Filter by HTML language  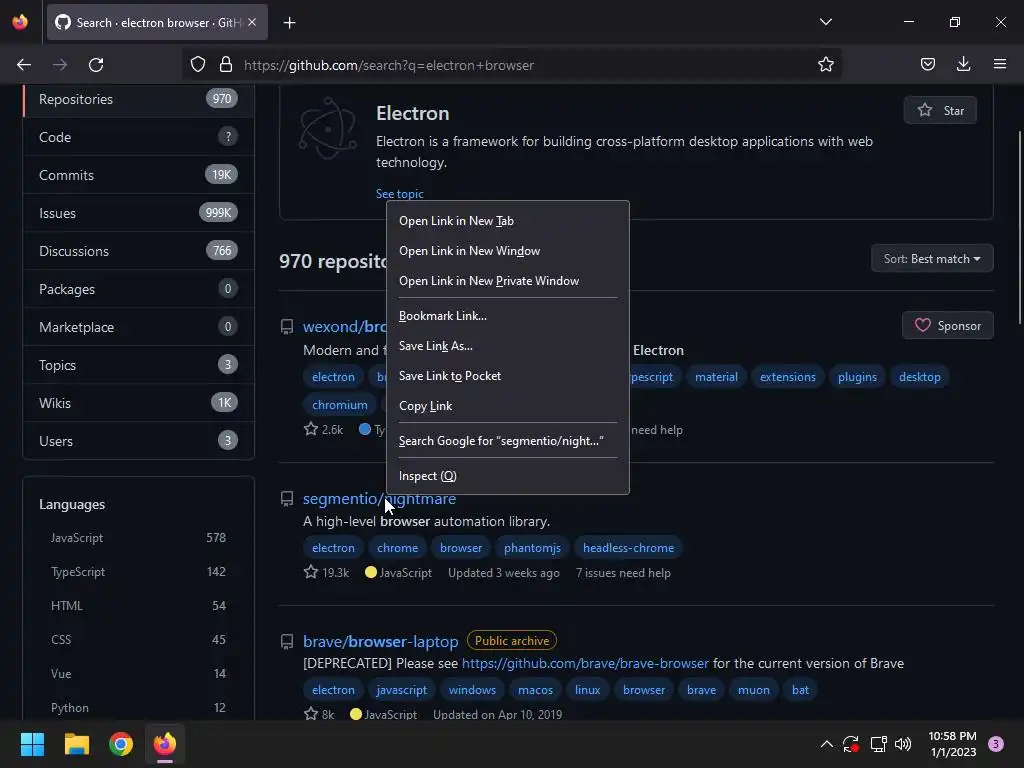click(138, 605)
